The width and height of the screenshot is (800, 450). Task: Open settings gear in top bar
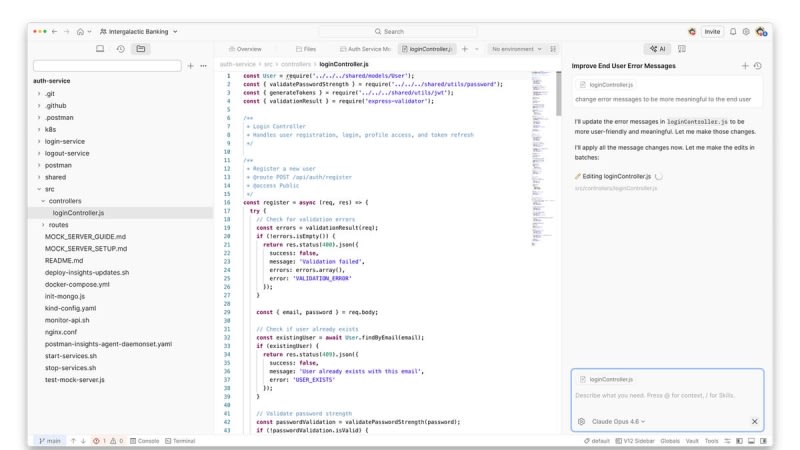pyautogui.click(x=746, y=31)
